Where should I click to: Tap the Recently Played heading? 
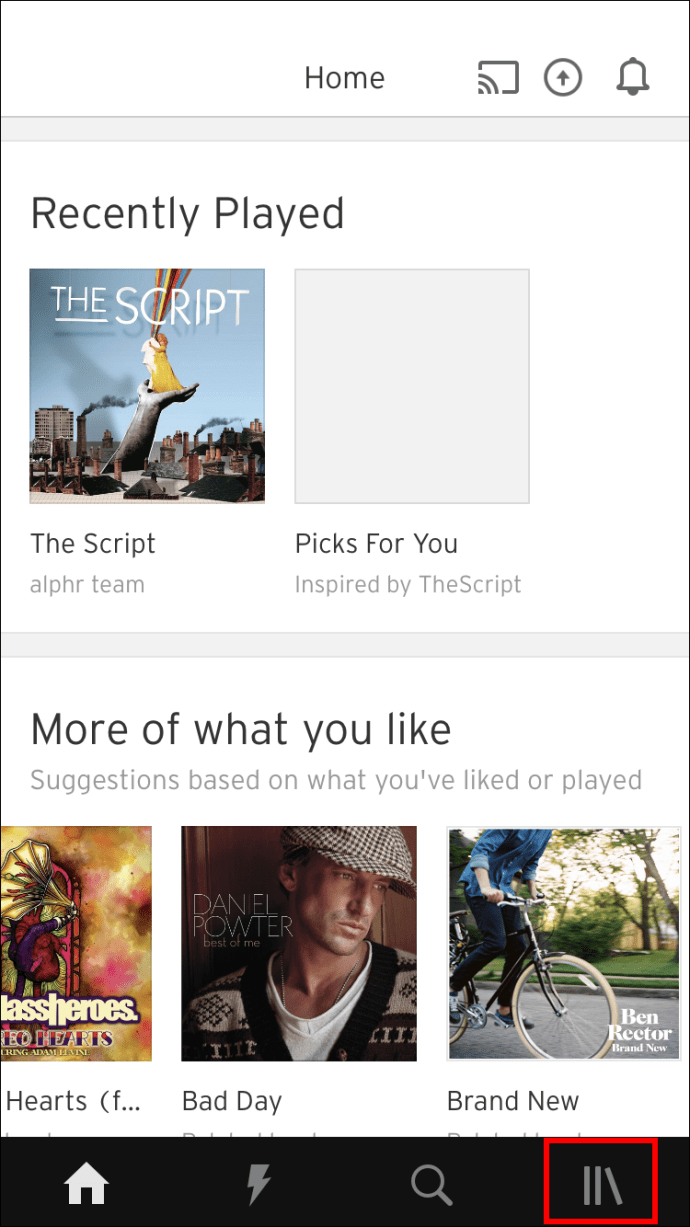pyautogui.click(x=187, y=214)
